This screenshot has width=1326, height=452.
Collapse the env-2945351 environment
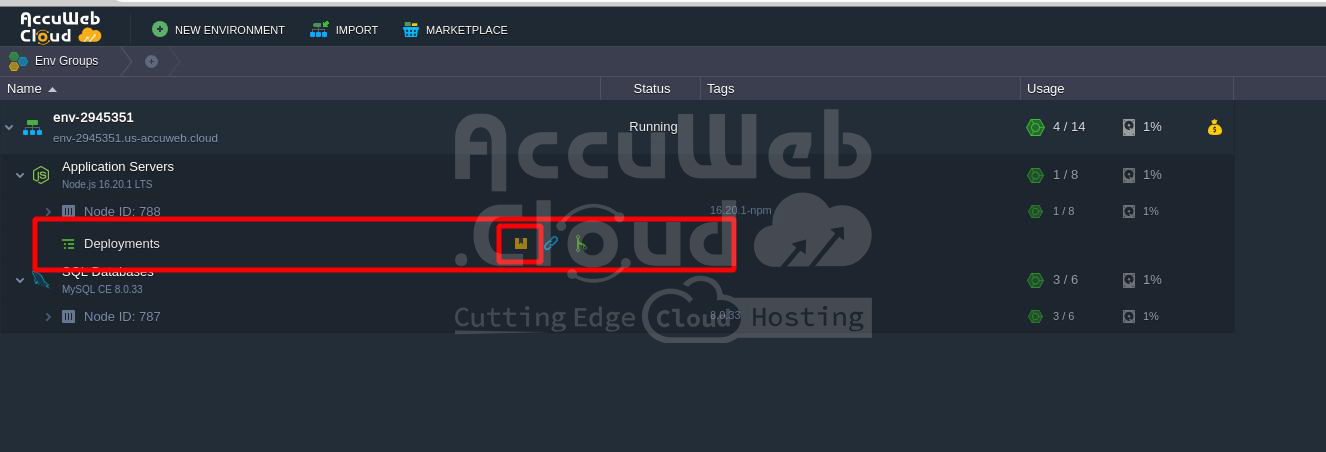pyautogui.click(x=9, y=127)
